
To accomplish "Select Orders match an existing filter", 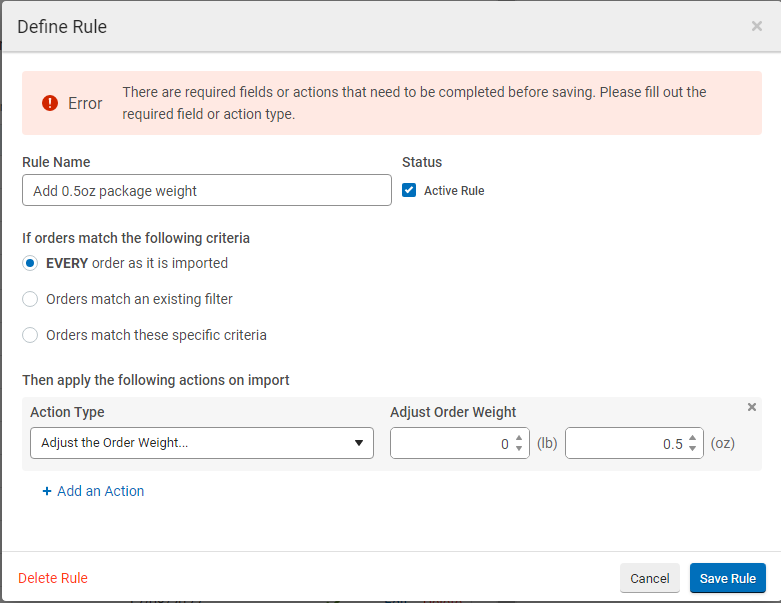I will (x=30, y=299).
